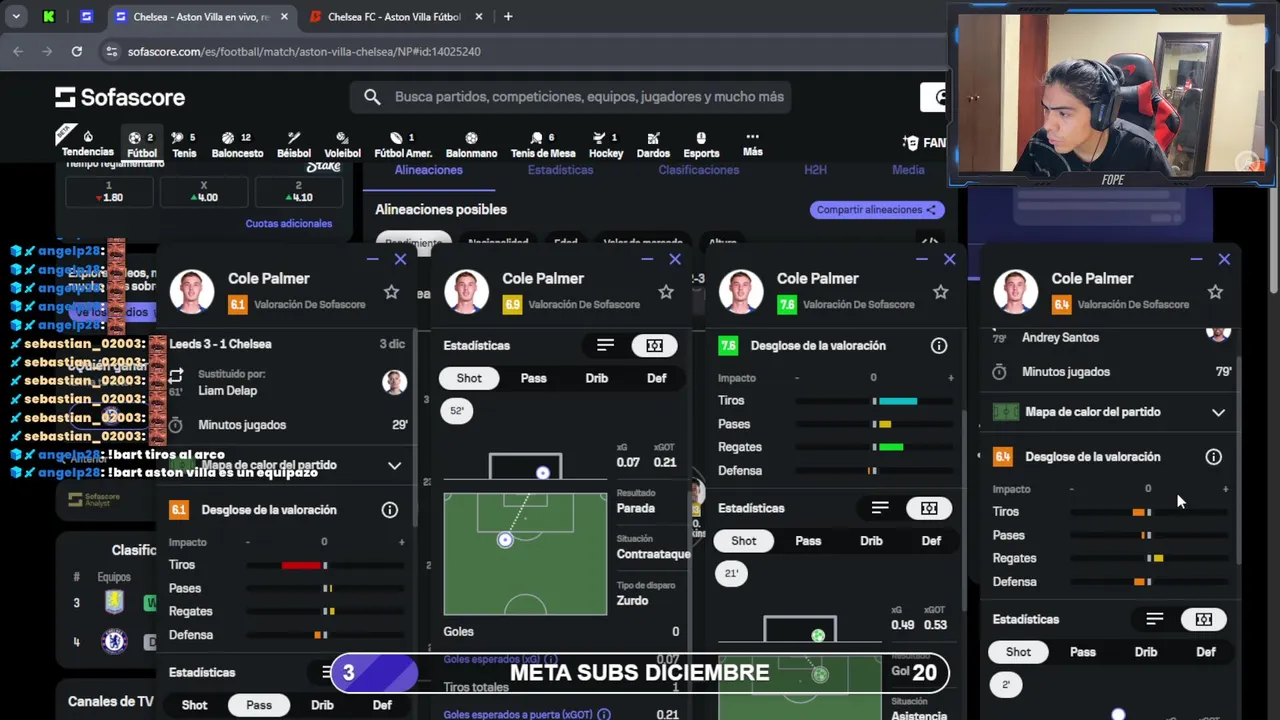
Task: Select the Fútbol sport icon
Action: click(x=141, y=144)
